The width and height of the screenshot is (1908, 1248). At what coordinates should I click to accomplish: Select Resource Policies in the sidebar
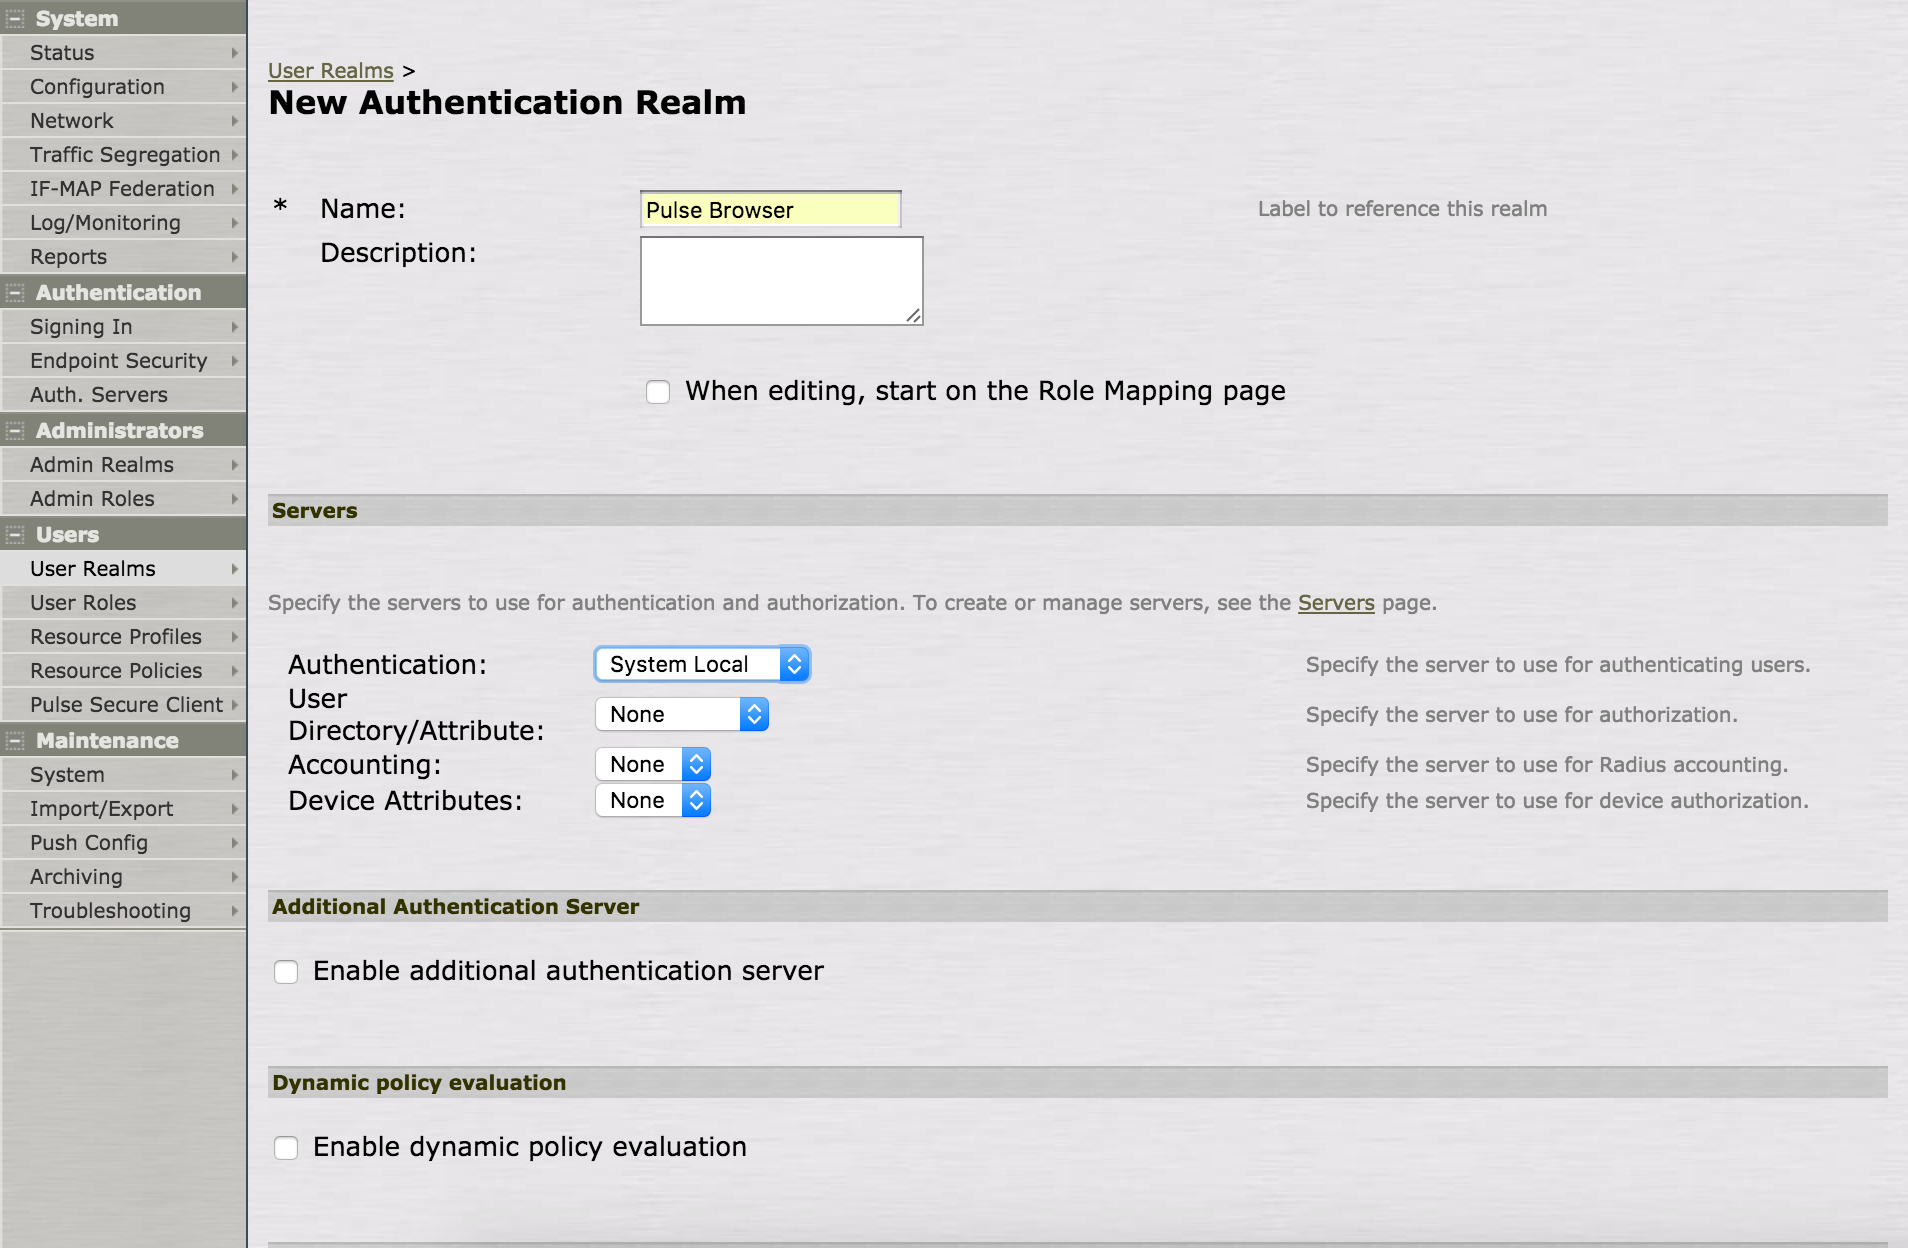pos(113,670)
